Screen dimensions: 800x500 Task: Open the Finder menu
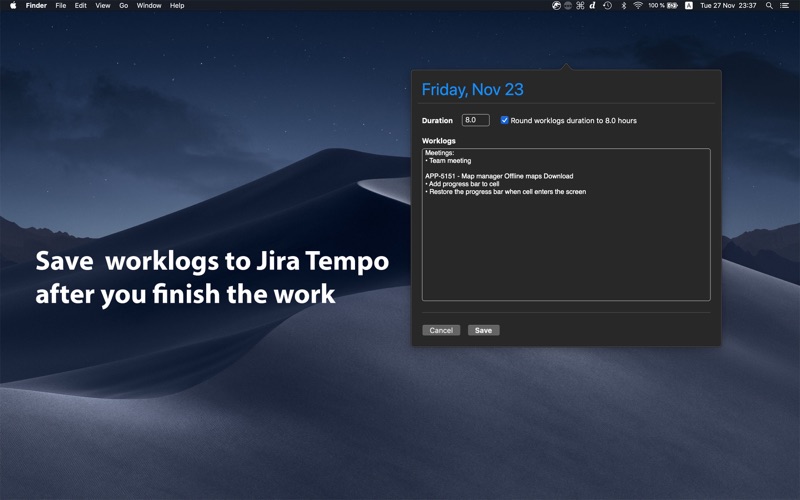tap(36, 6)
